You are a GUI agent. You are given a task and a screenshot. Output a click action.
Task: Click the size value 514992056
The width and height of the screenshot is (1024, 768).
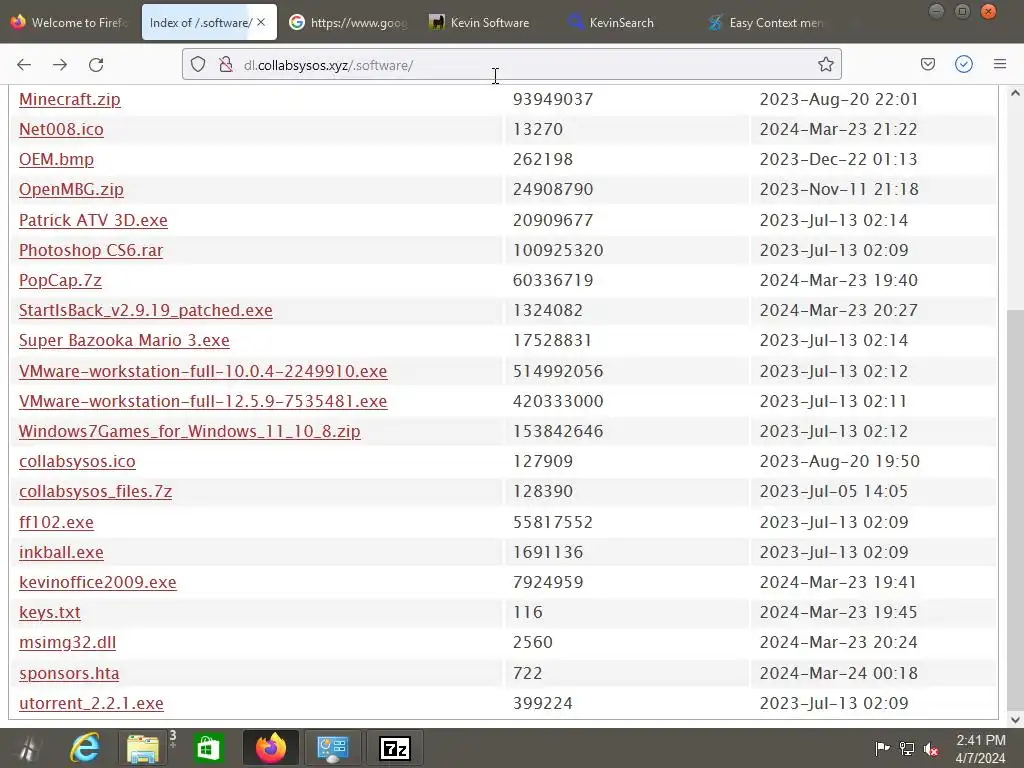(558, 371)
